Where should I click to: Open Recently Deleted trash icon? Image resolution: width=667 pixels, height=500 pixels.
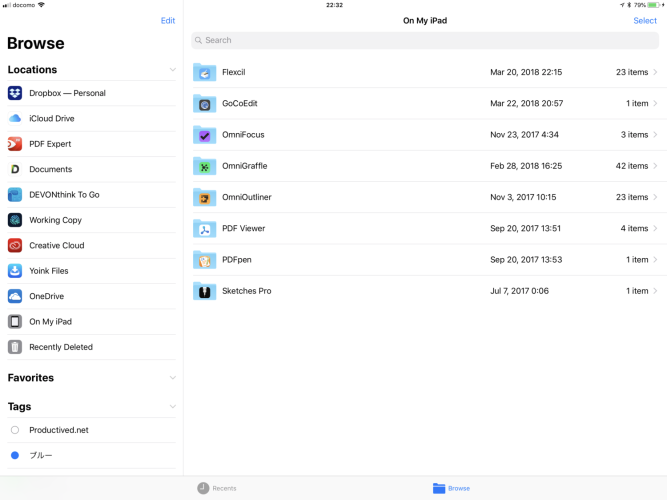point(15,347)
